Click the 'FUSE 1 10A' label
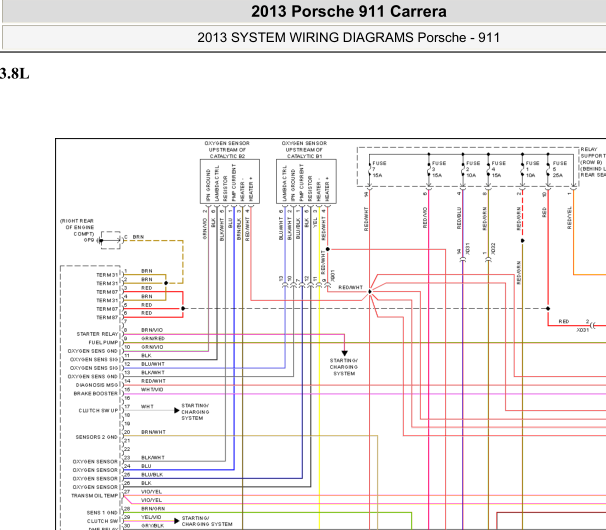The width and height of the screenshot is (606, 530). [533, 169]
